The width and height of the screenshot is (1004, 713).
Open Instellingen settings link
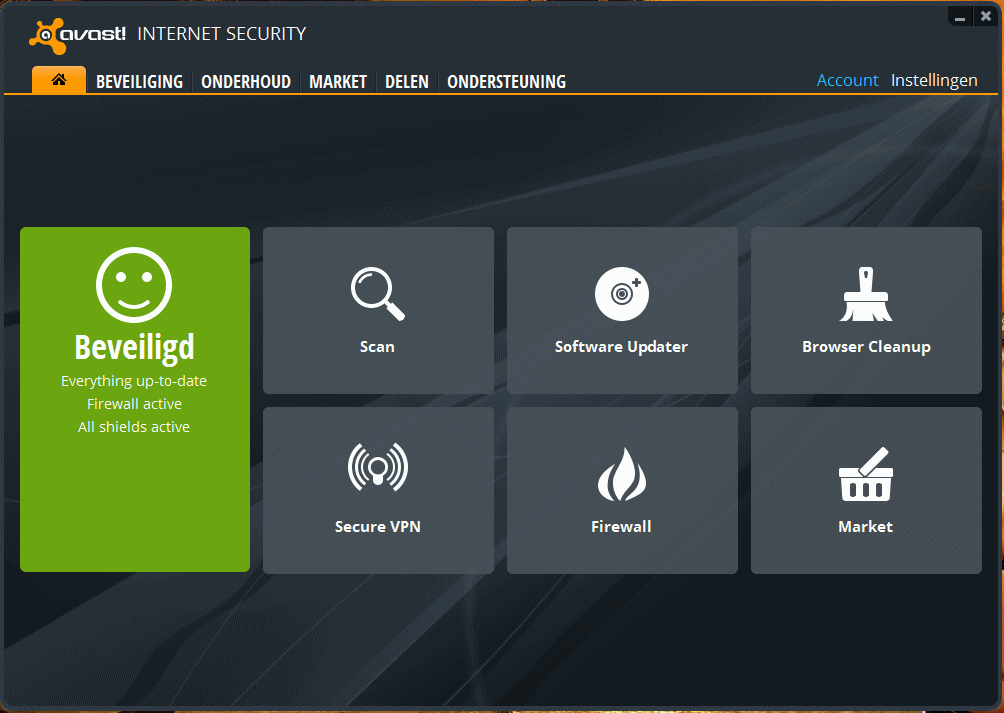tap(934, 81)
